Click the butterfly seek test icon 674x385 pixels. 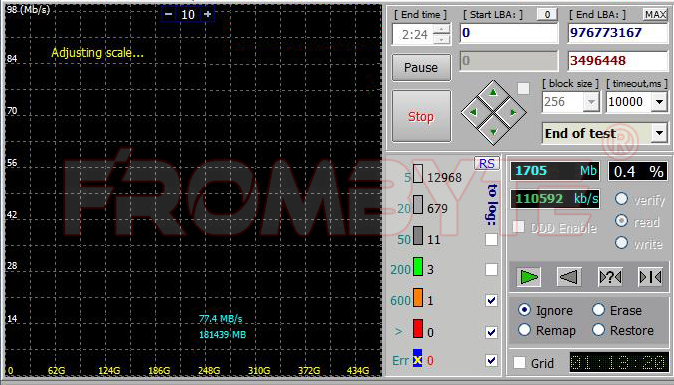tap(650, 277)
